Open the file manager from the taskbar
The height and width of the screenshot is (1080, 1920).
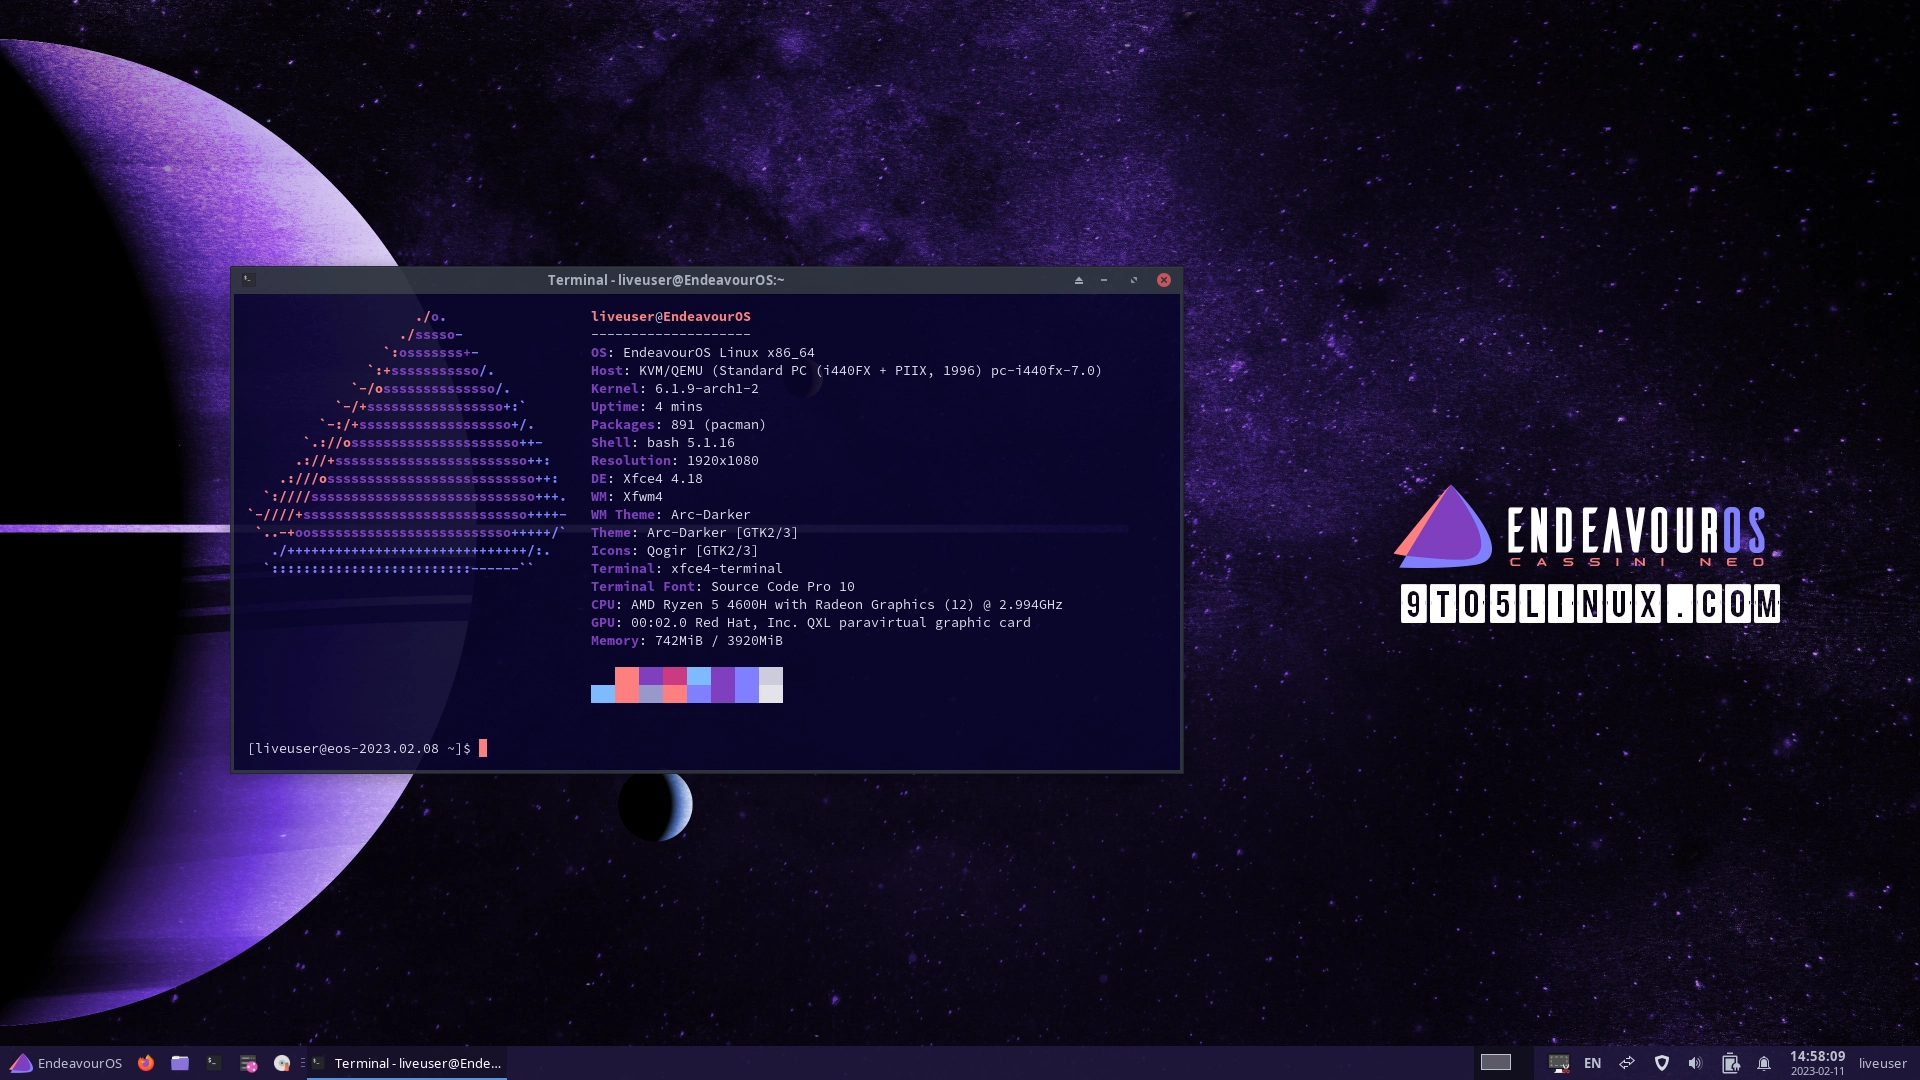point(180,1063)
